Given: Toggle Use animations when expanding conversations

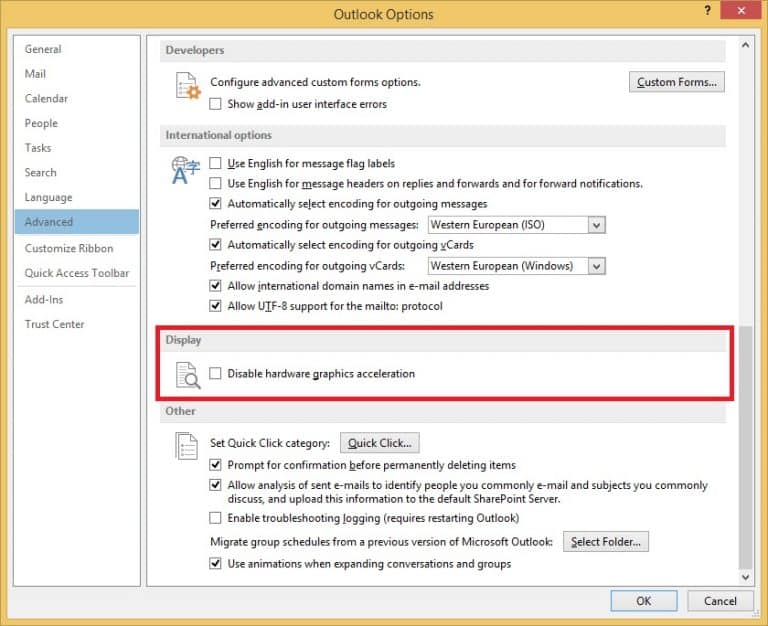Looking at the screenshot, I should tap(215, 563).
